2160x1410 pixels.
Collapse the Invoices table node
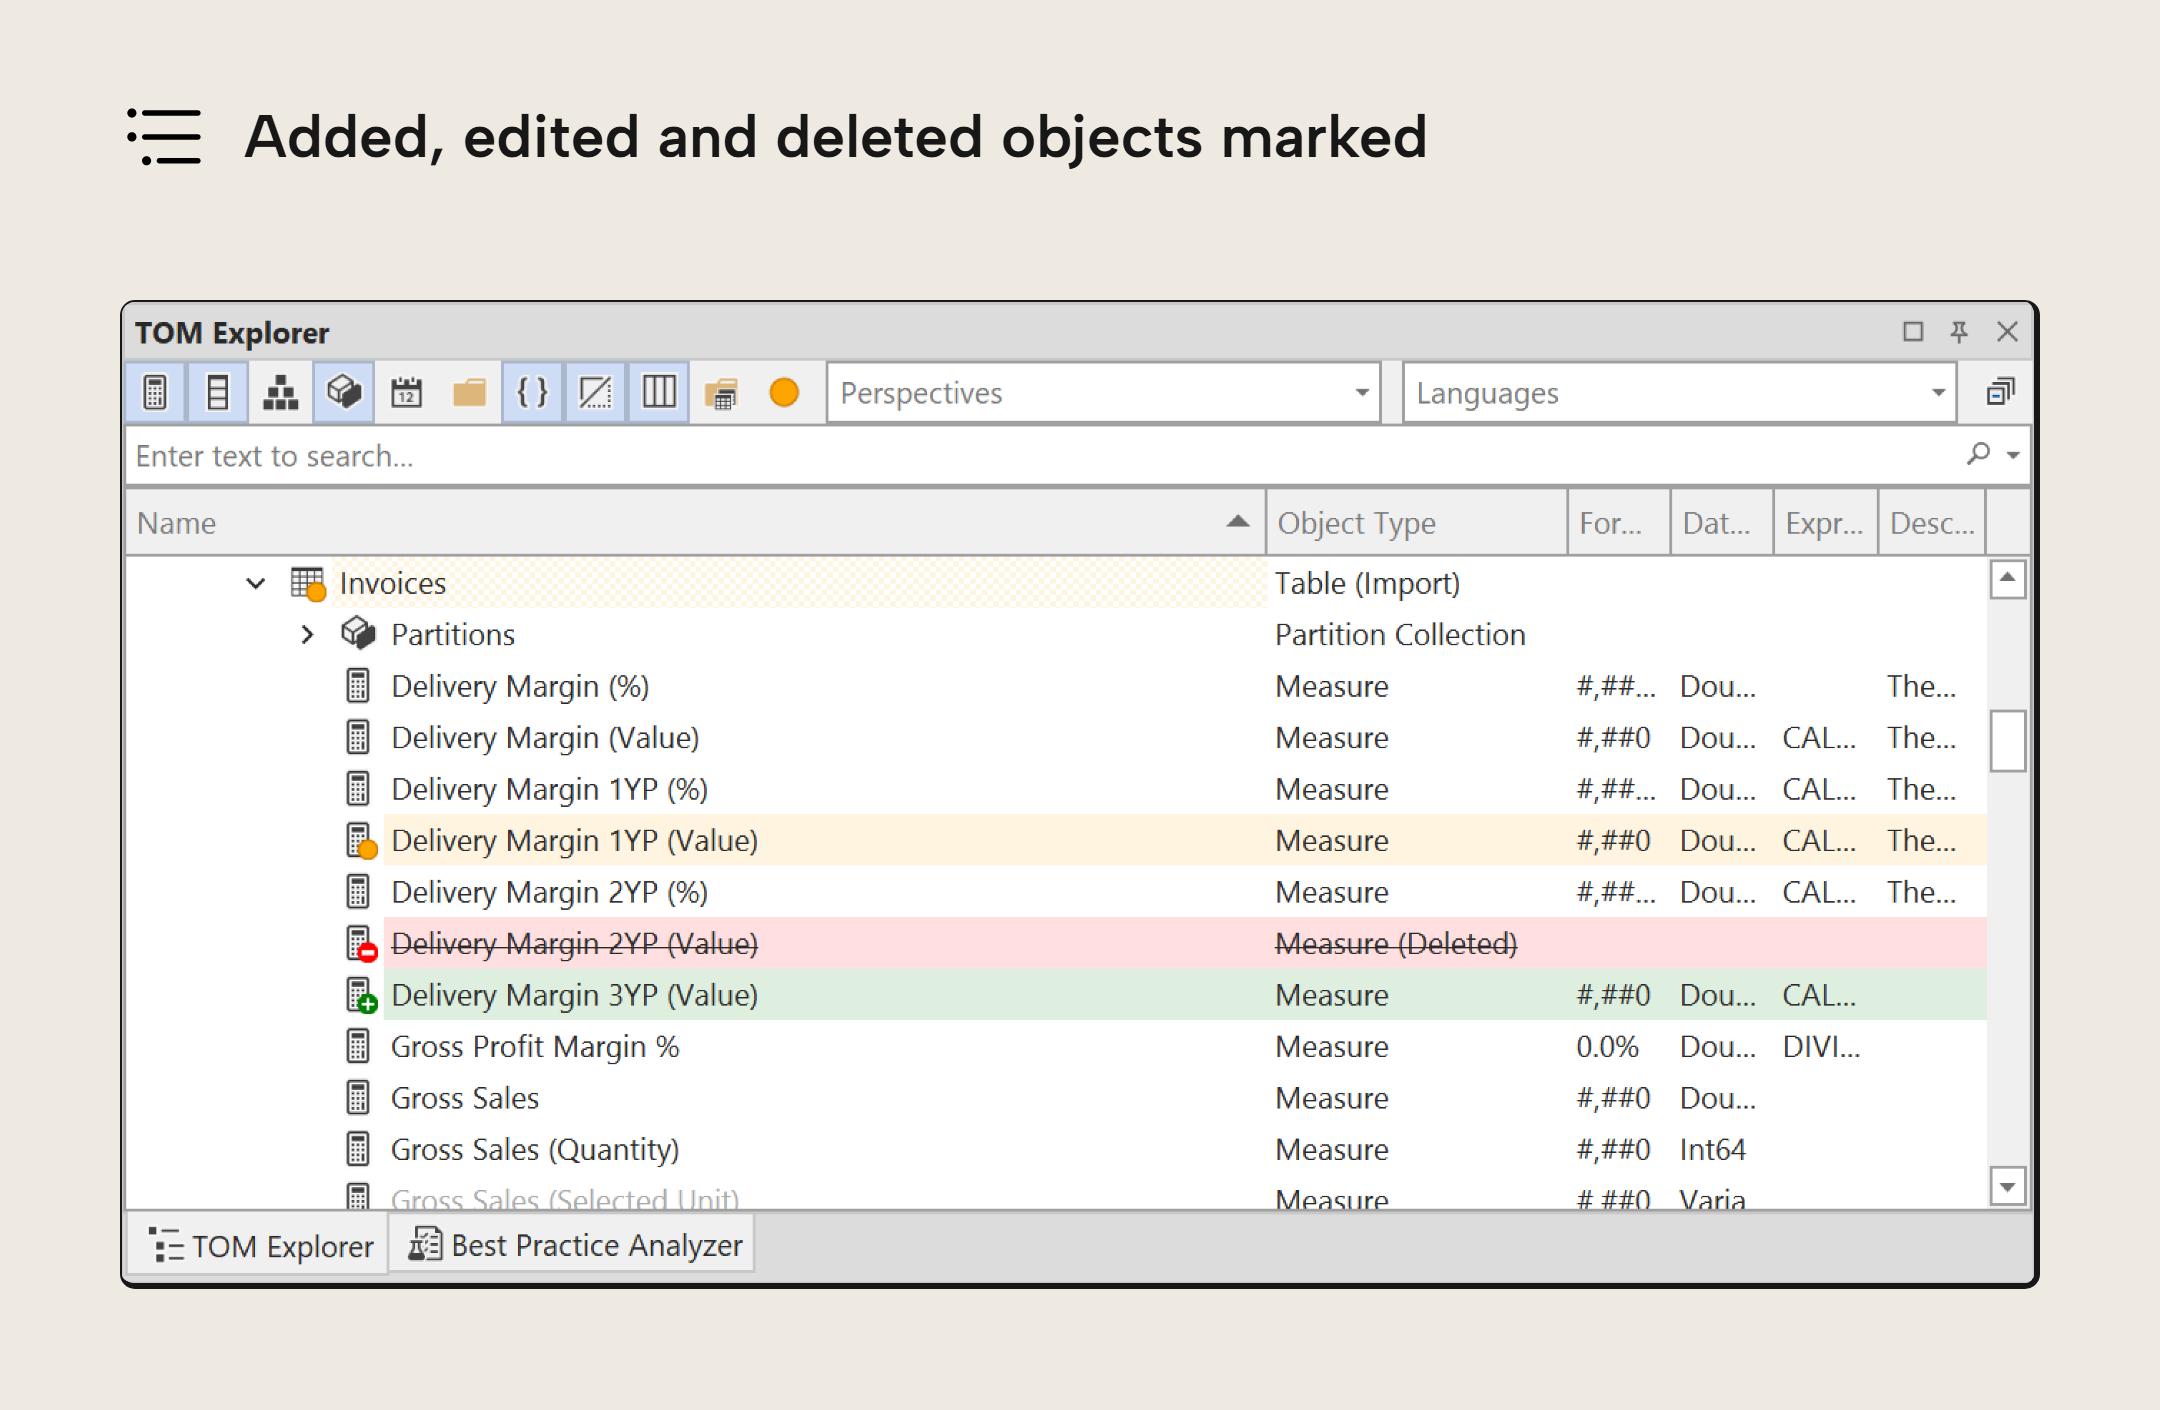coord(256,583)
